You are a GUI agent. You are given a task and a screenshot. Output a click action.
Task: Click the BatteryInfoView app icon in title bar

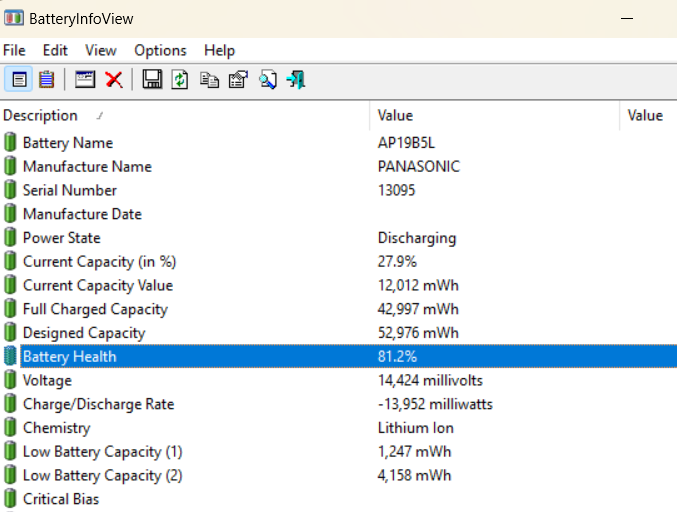(x=14, y=18)
